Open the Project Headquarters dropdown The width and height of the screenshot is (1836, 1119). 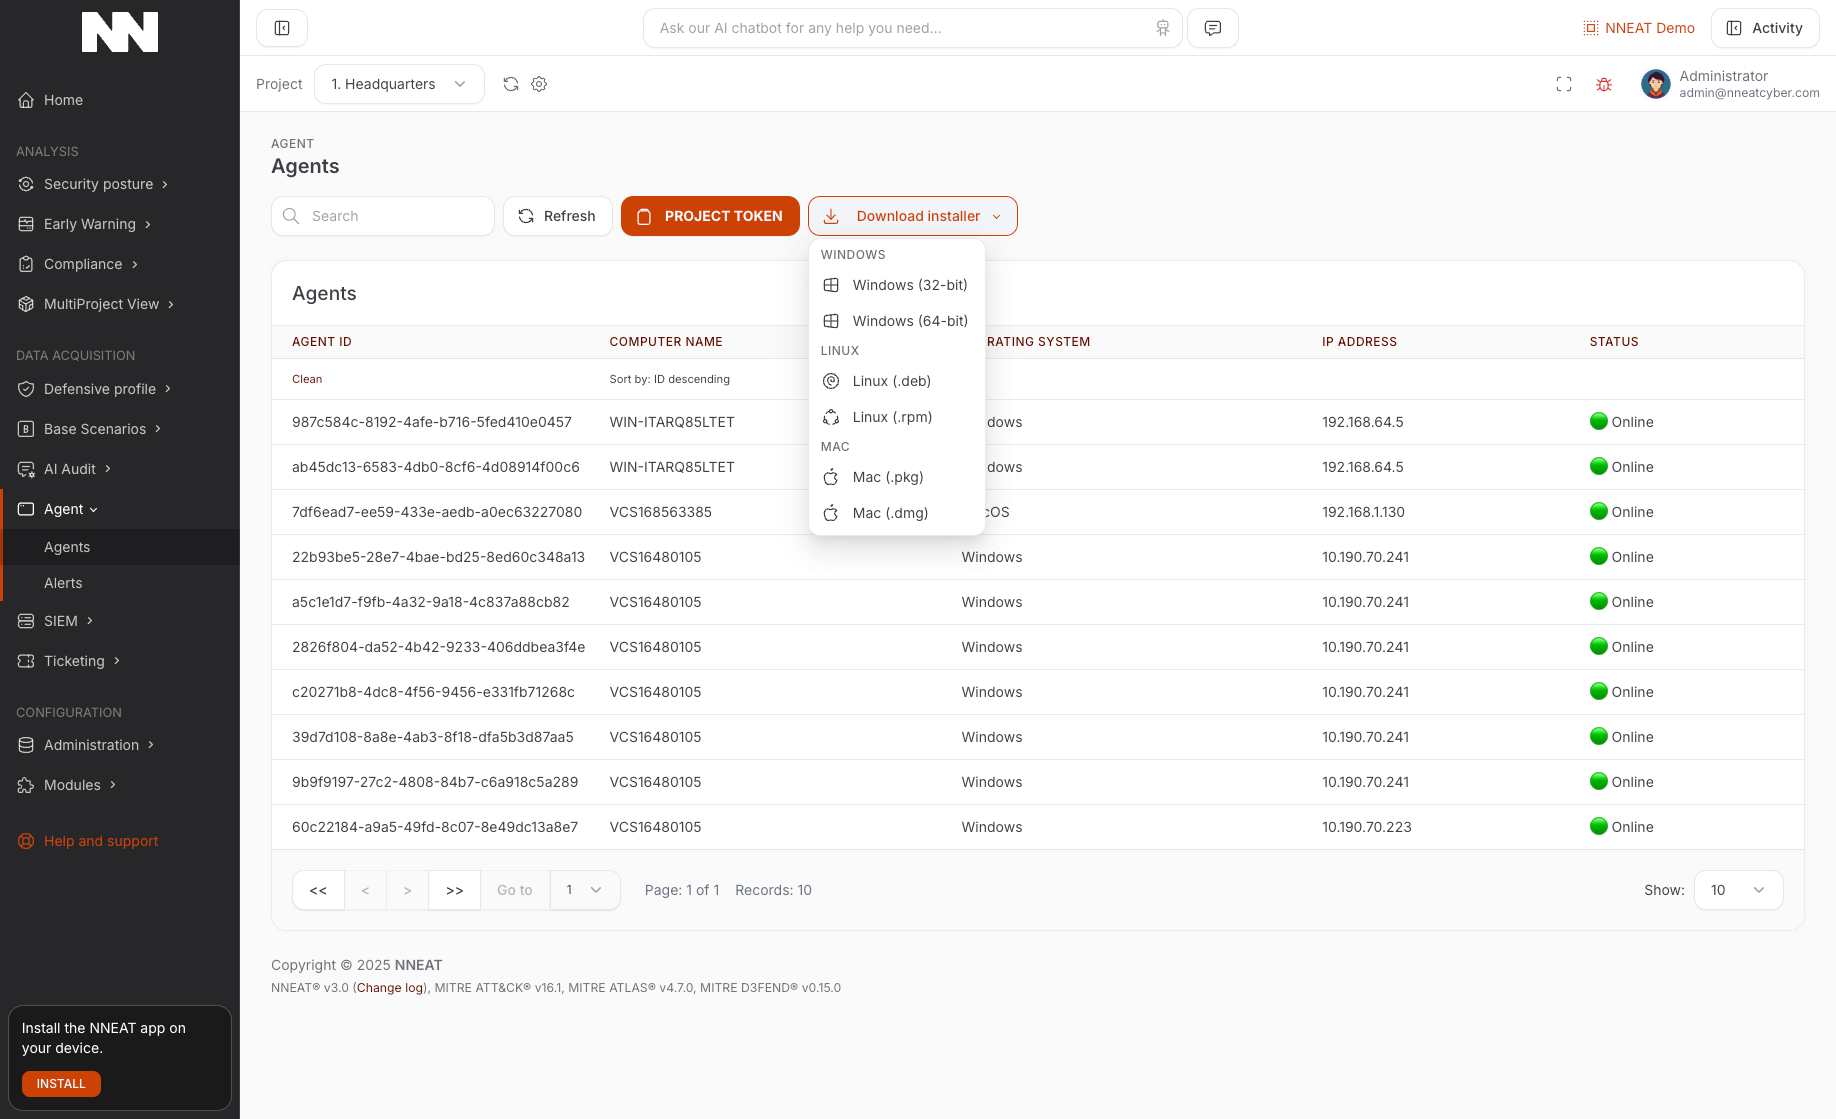click(399, 84)
